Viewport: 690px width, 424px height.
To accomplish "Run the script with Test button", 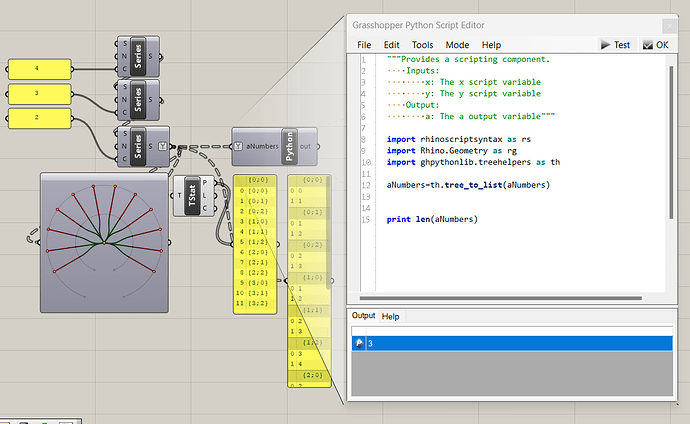I will coord(616,45).
